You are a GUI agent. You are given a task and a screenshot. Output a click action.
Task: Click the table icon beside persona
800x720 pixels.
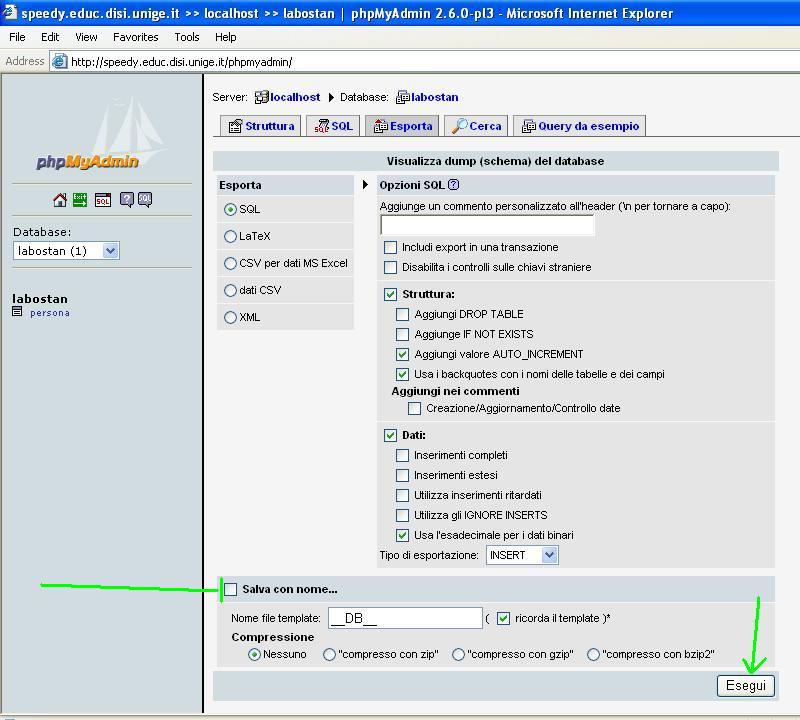click(17, 312)
